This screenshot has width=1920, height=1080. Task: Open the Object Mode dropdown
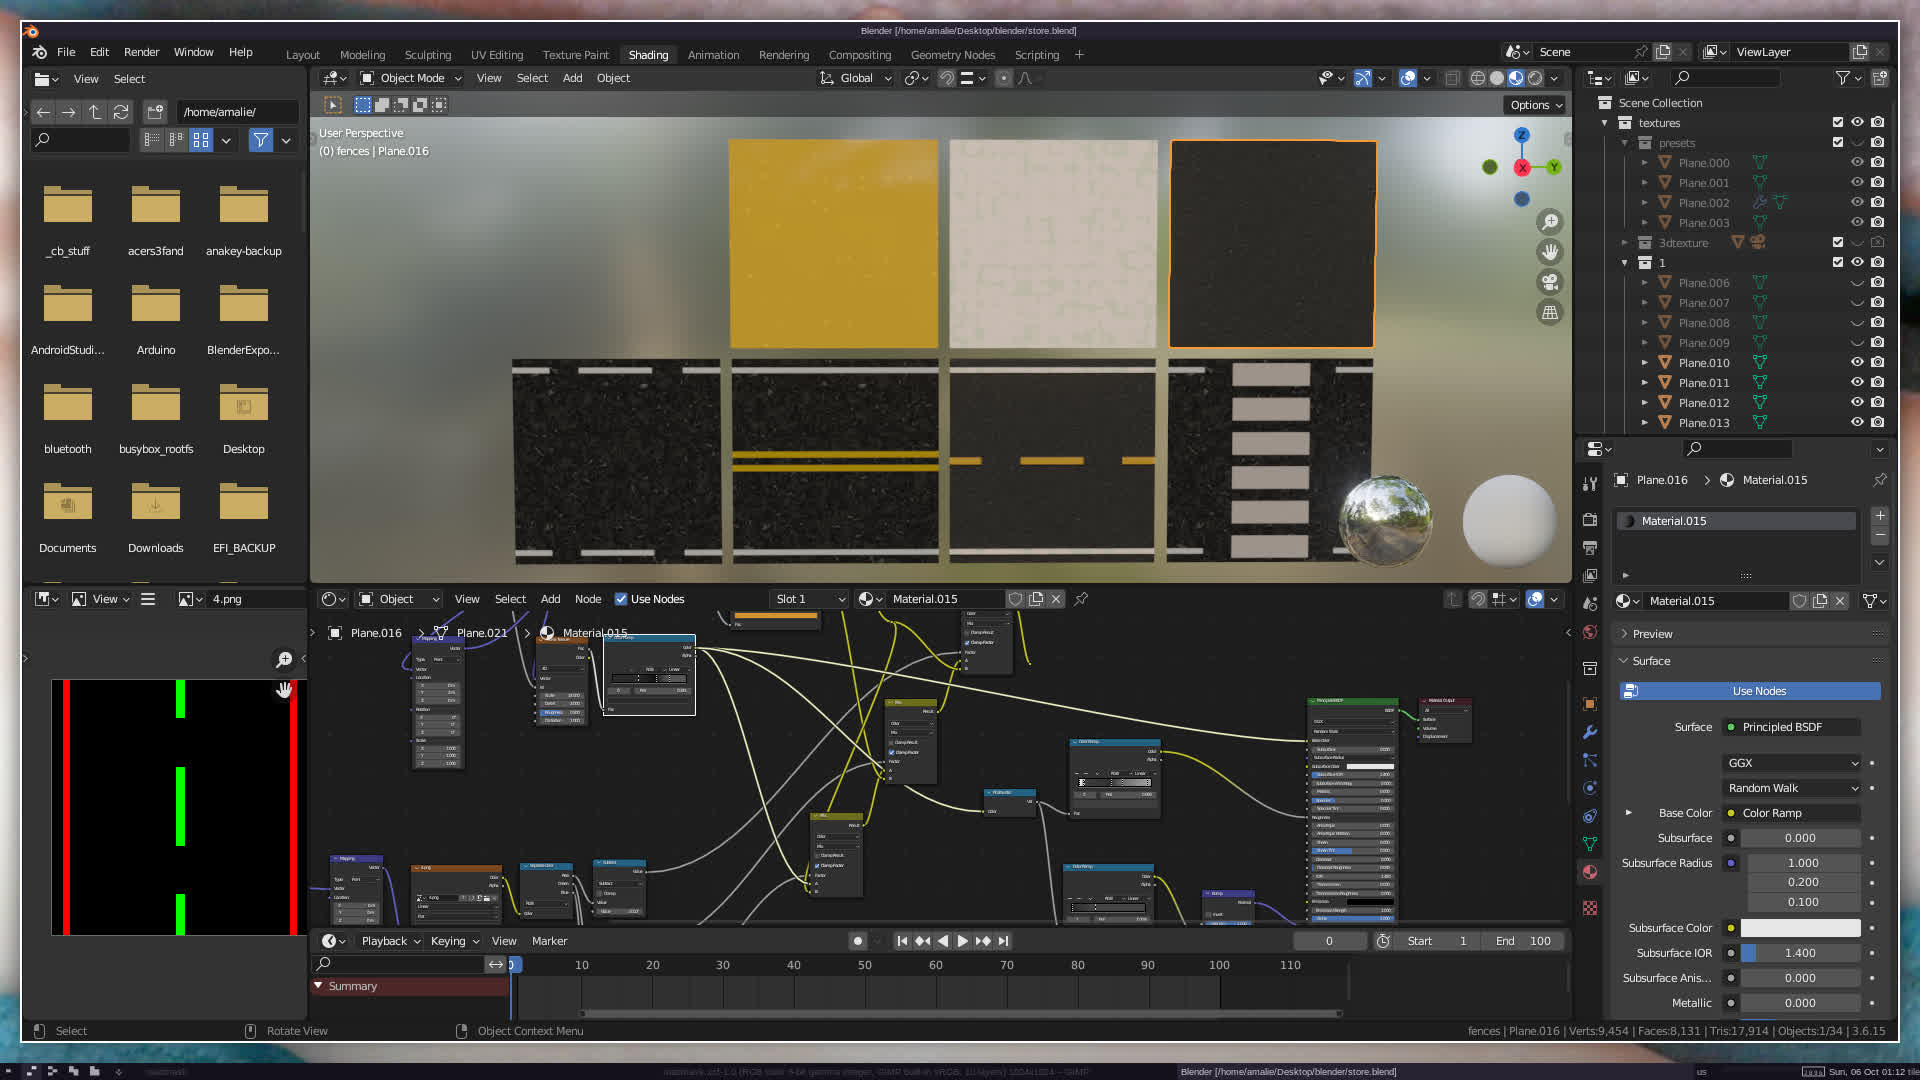coord(411,78)
